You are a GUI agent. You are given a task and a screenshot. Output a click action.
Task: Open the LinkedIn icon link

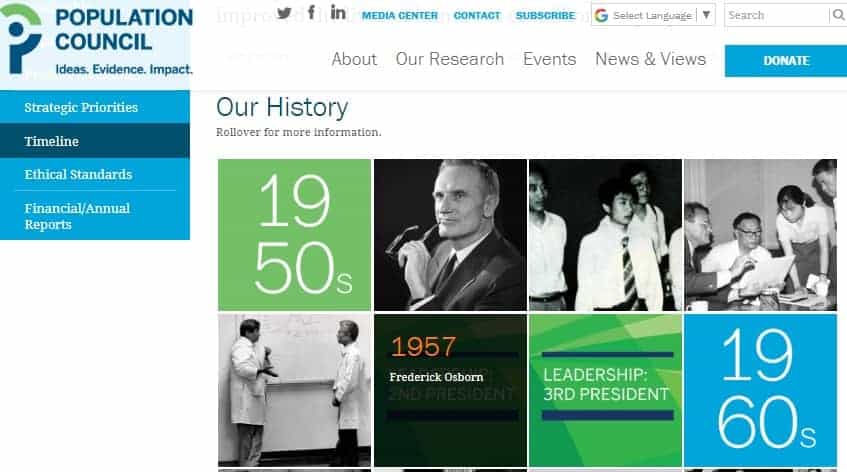pos(338,12)
